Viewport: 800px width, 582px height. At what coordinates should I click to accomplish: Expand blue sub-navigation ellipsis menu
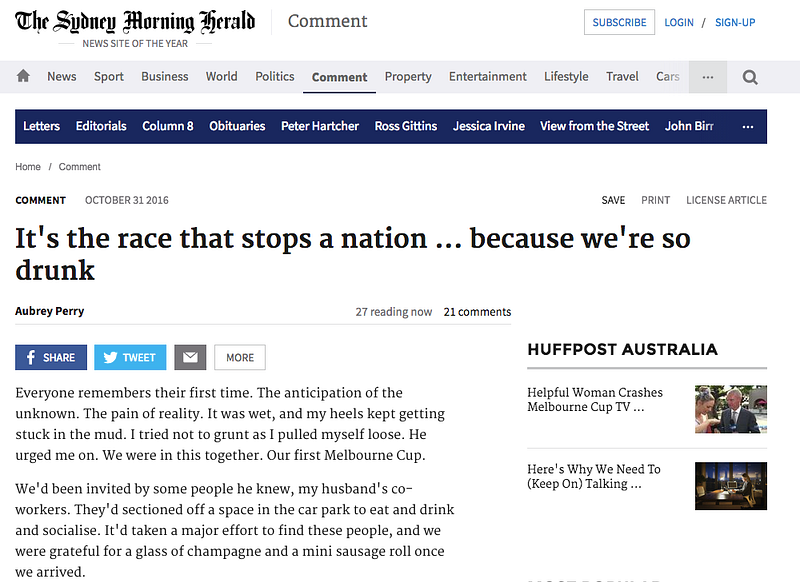tap(748, 126)
